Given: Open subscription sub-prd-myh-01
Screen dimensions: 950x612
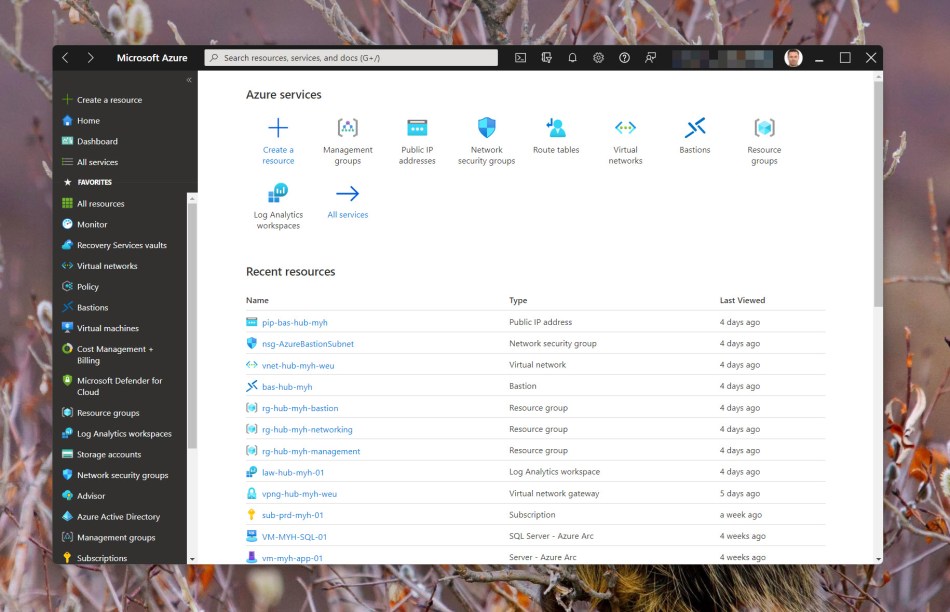Looking at the screenshot, I should [x=293, y=515].
